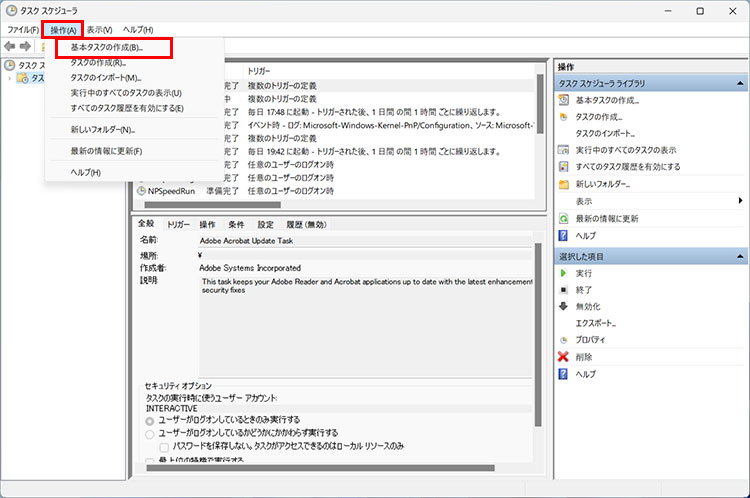Choose 基本タスクの作成(B)... from the open menu
Image resolution: width=750 pixels, height=498 pixels.
click(x=106, y=47)
